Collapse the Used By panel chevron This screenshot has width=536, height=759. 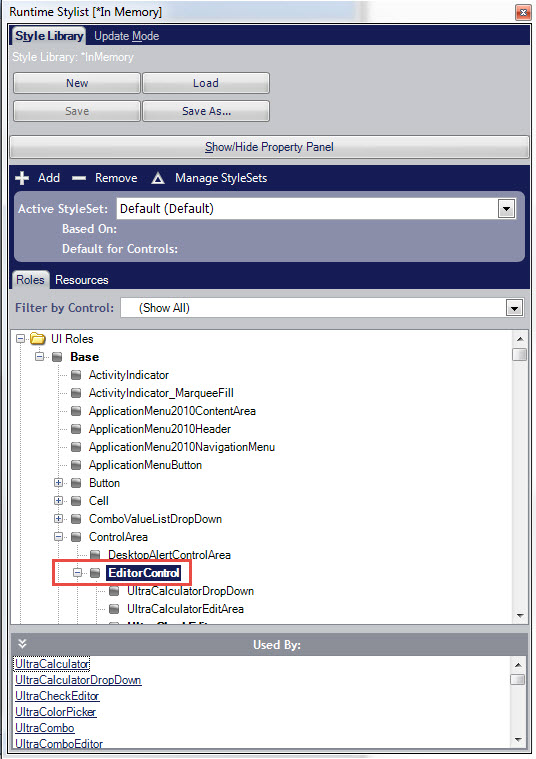click(x=22, y=644)
